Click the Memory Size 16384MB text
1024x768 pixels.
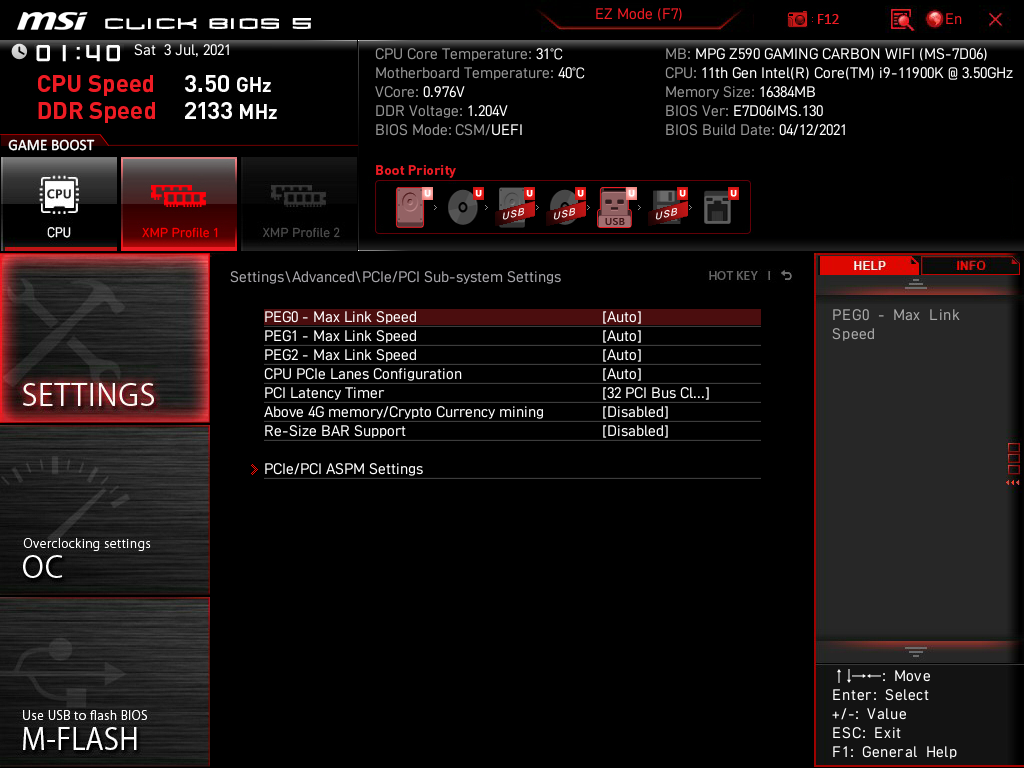click(740, 92)
